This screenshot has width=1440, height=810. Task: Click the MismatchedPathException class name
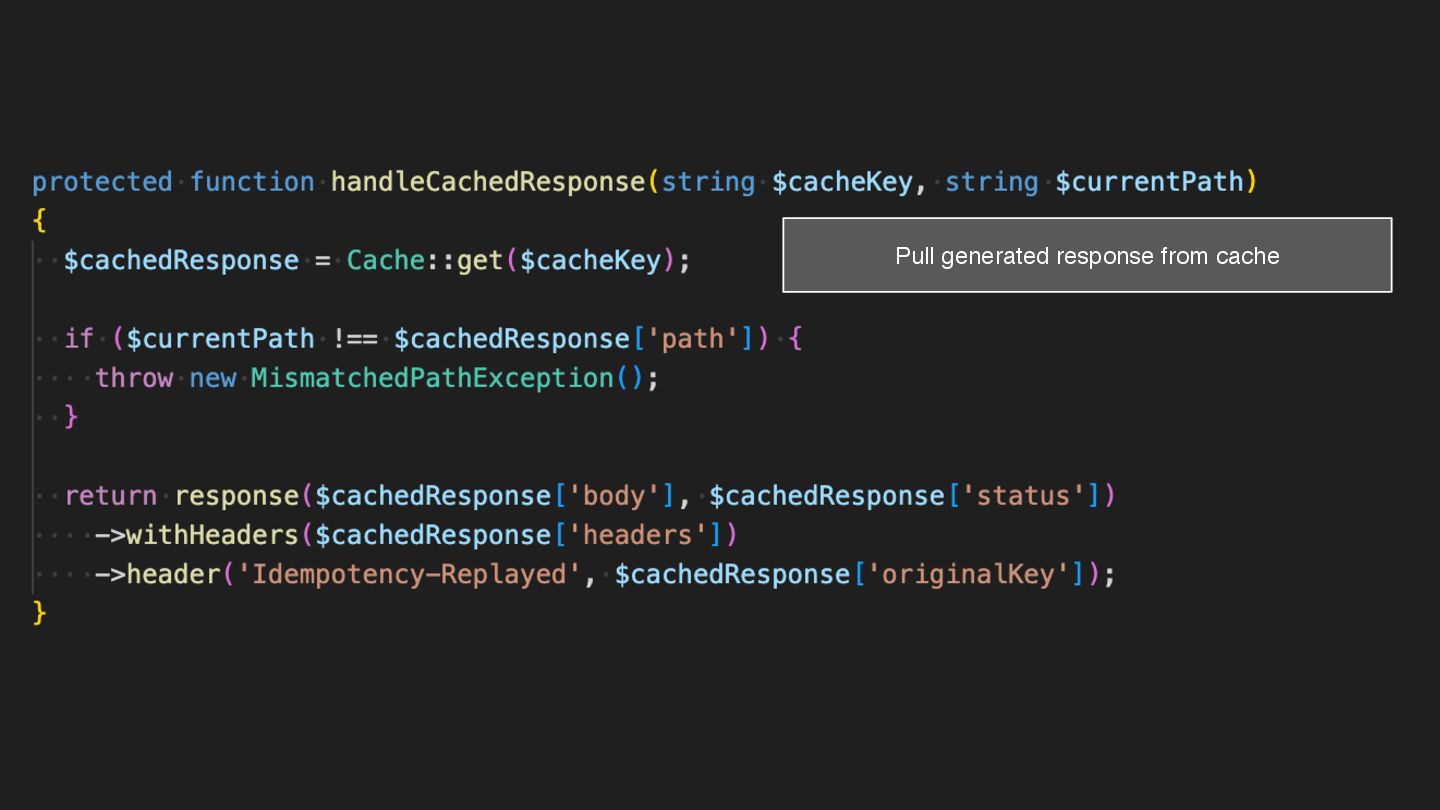click(x=432, y=378)
